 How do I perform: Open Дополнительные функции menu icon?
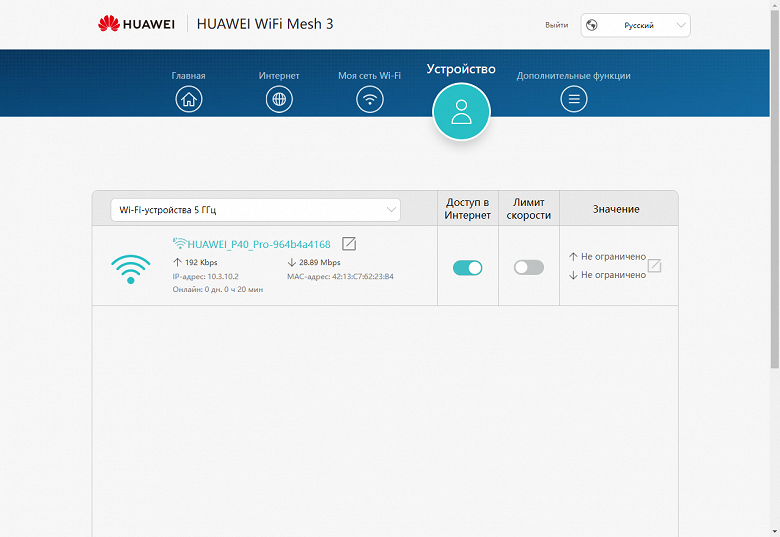(x=574, y=99)
